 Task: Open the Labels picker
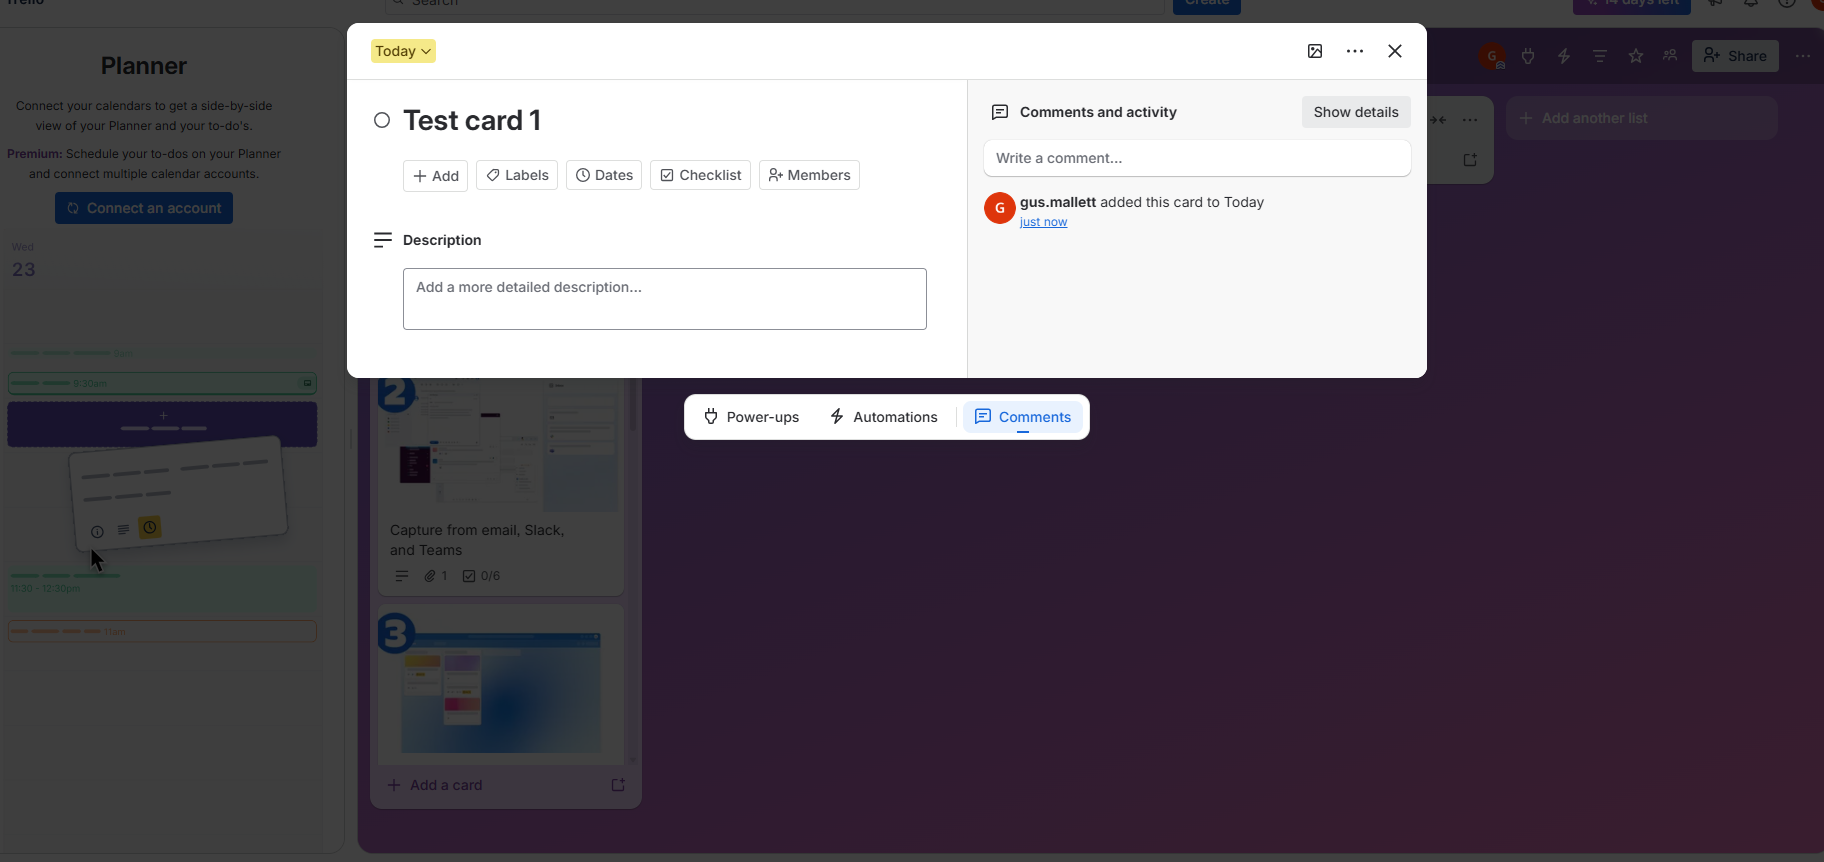[x=517, y=175]
